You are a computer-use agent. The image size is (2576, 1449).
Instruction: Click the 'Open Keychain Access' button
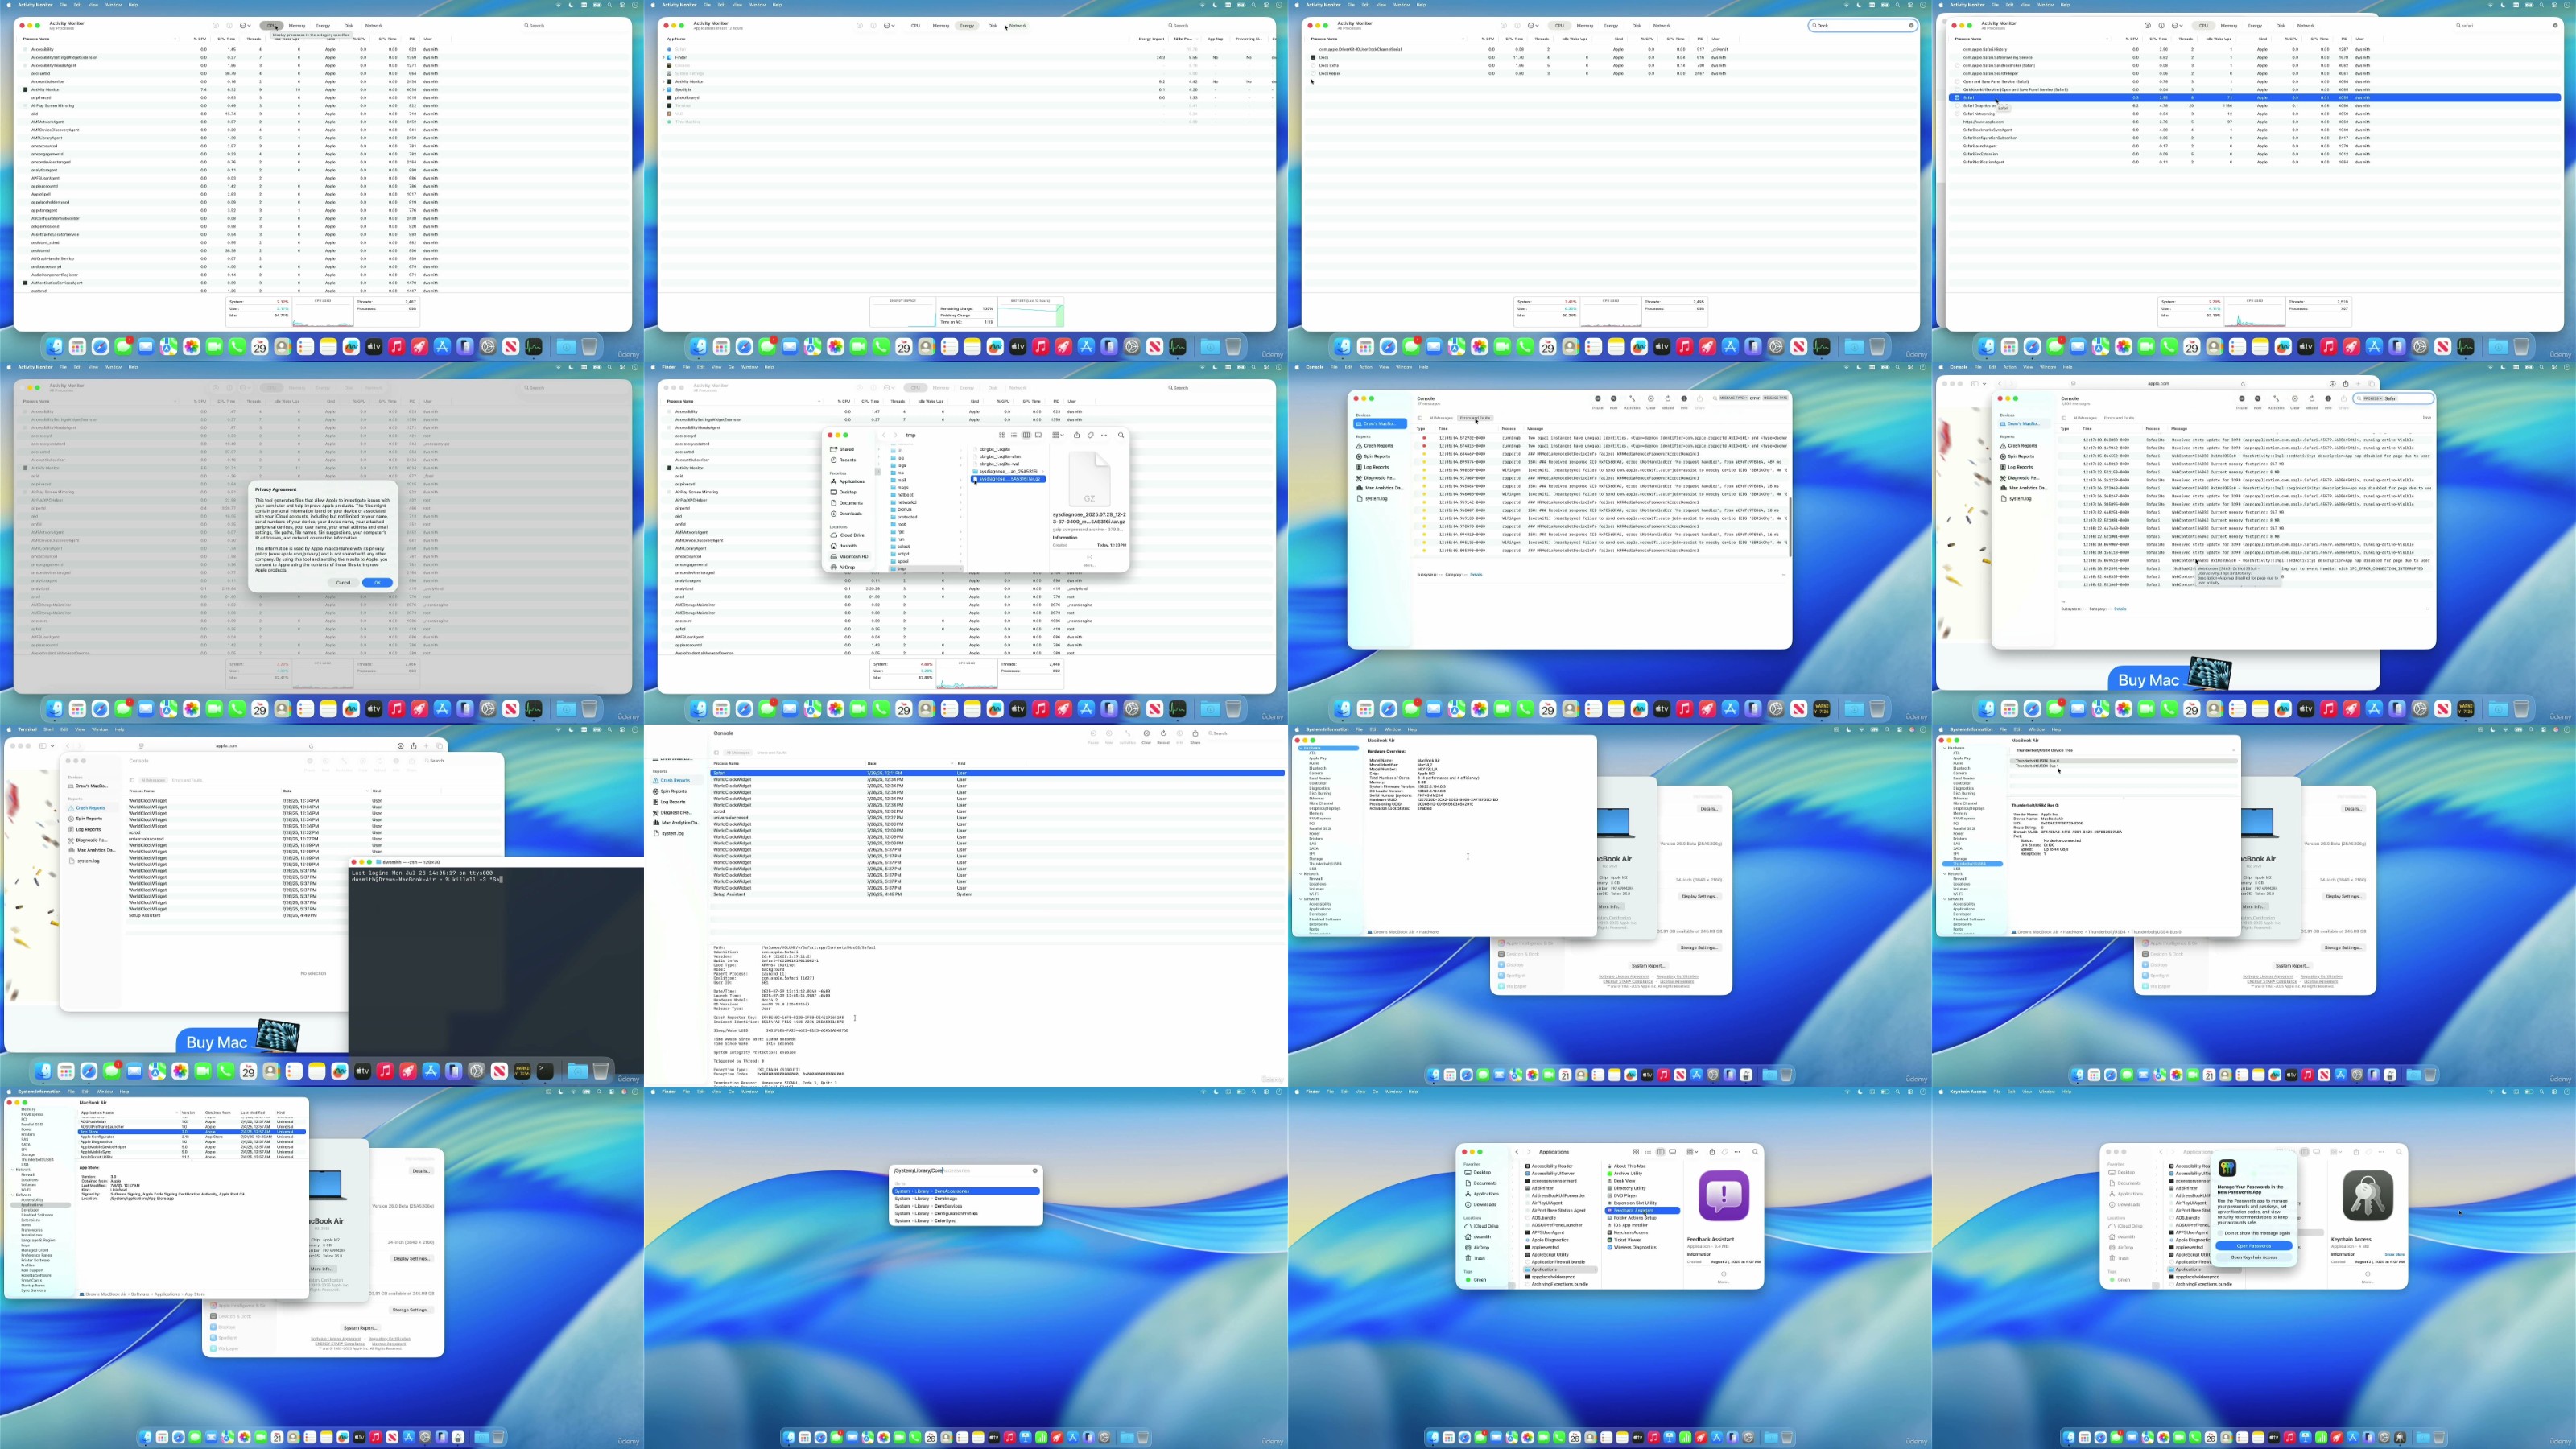[x=2255, y=1258]
